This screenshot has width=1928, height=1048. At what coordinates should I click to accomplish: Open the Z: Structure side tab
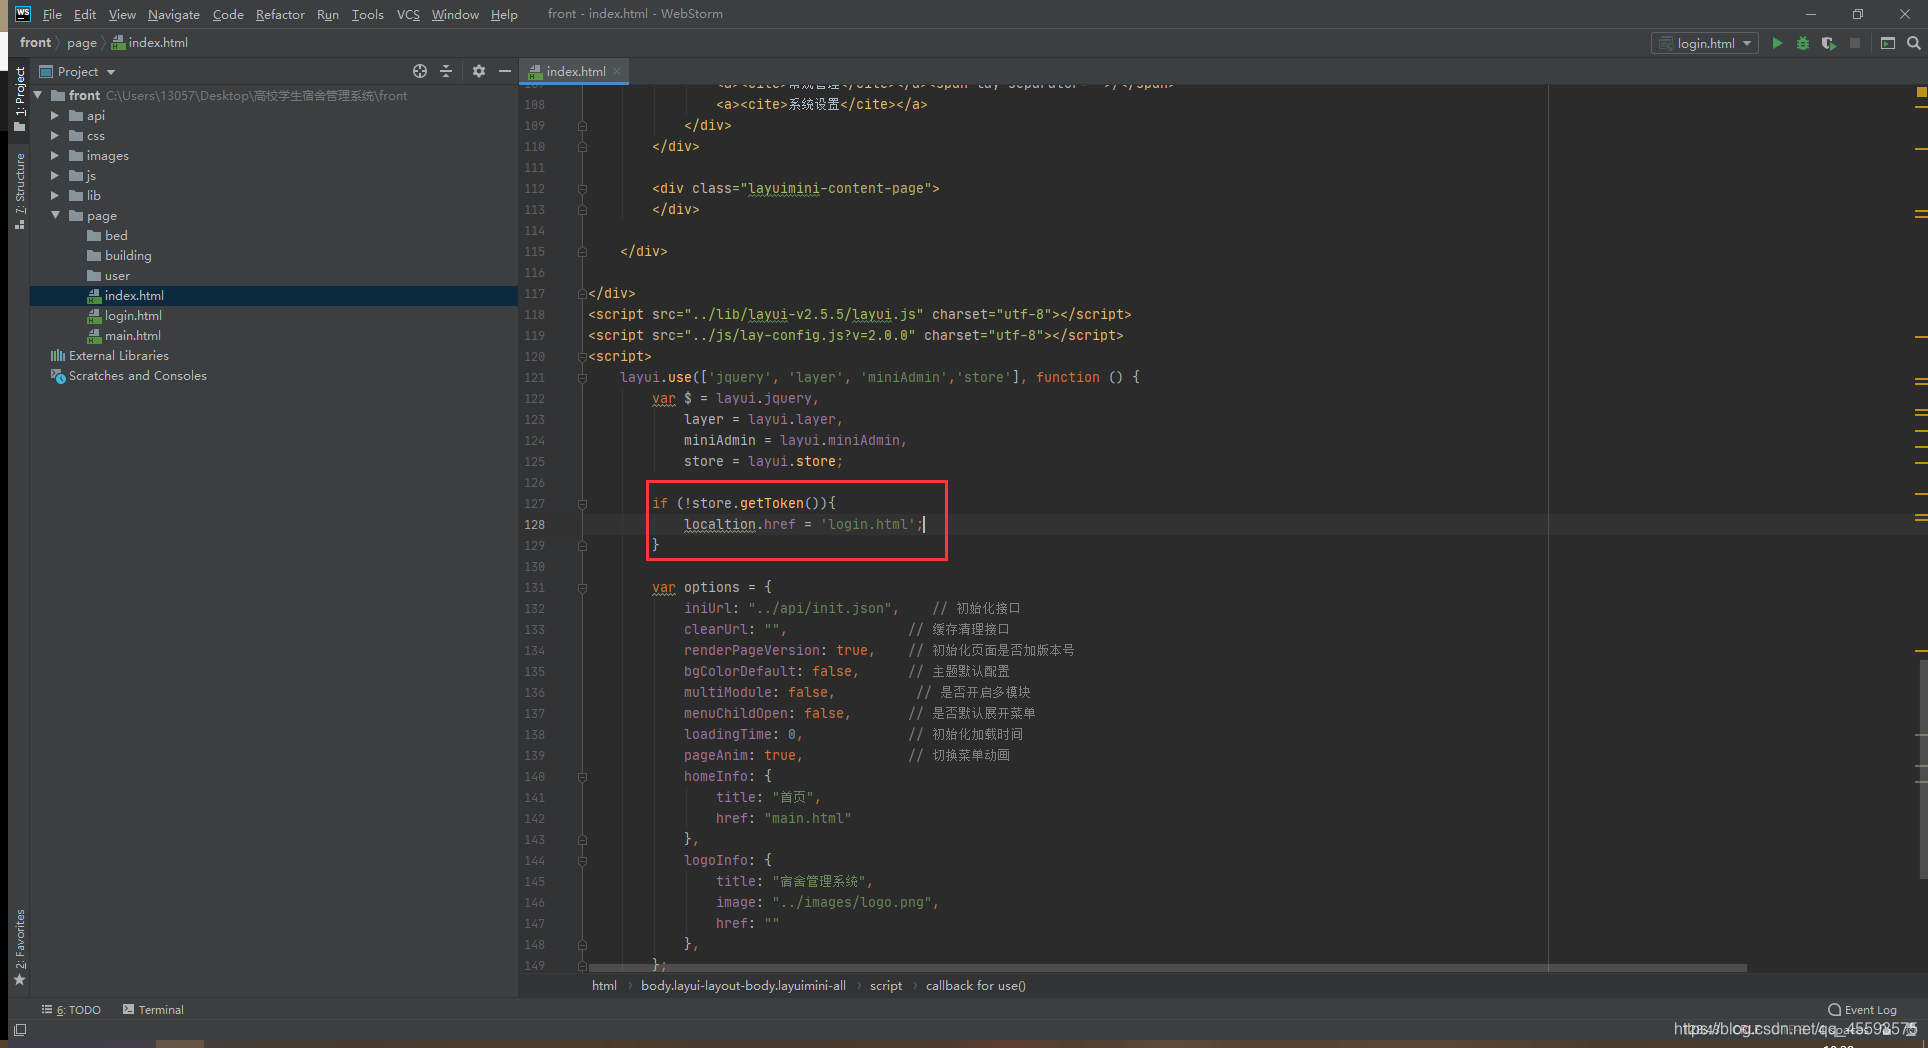click(x=19, y=190)
